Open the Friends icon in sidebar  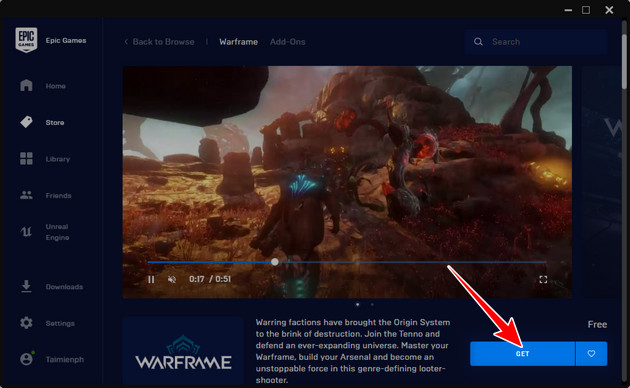click(x=26, y=195)
